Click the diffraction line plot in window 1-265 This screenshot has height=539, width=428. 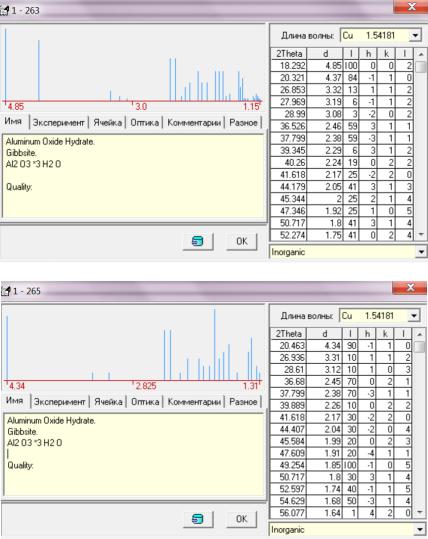pyautogui.click(x=133, y=348)
